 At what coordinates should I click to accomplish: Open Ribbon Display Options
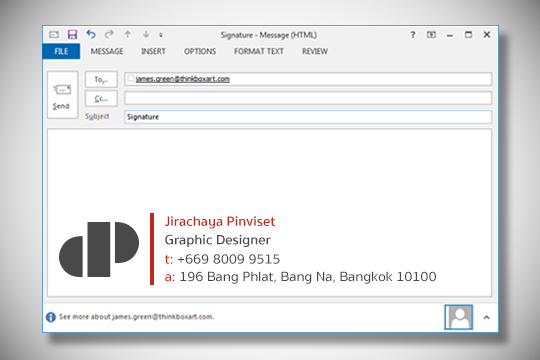pos(431,34)
